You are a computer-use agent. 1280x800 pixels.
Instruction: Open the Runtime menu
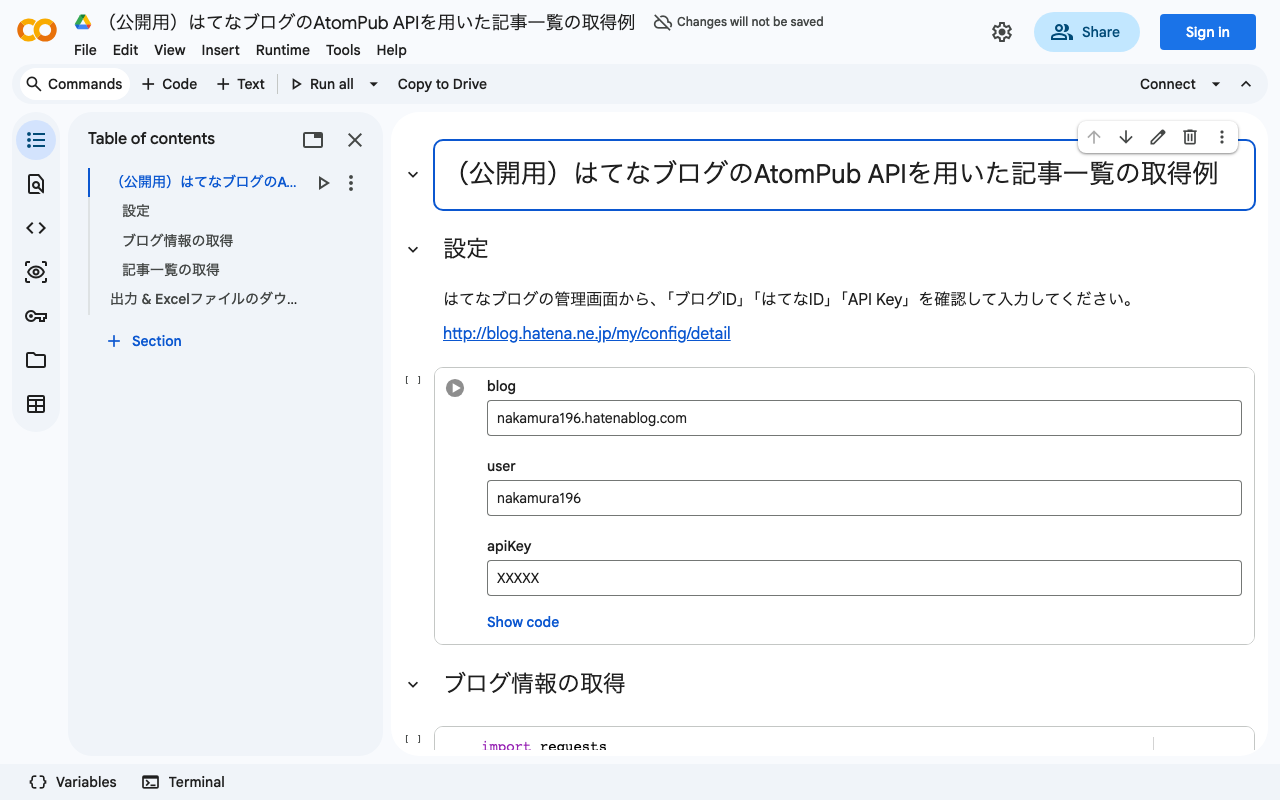pyautogui.click(x=282, y=50)
